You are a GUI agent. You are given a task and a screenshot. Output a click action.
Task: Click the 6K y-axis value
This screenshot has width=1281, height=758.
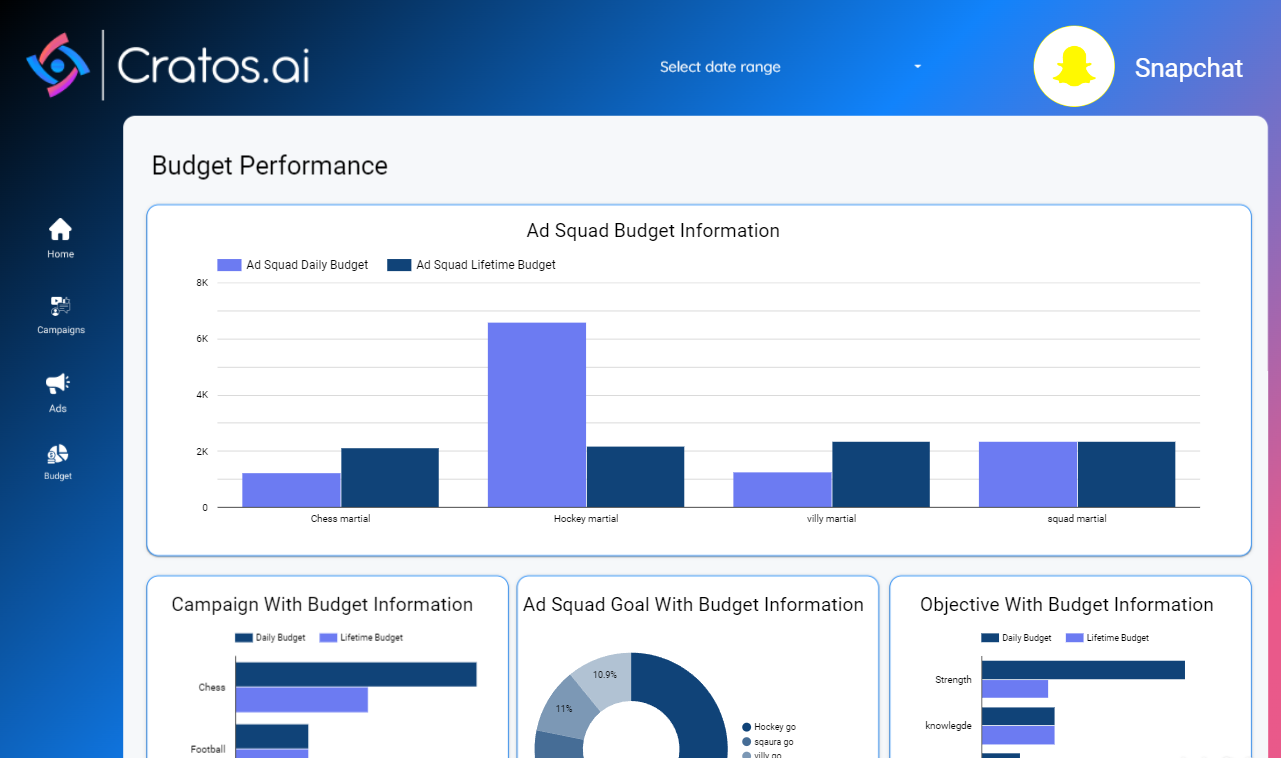coord(202,339)
